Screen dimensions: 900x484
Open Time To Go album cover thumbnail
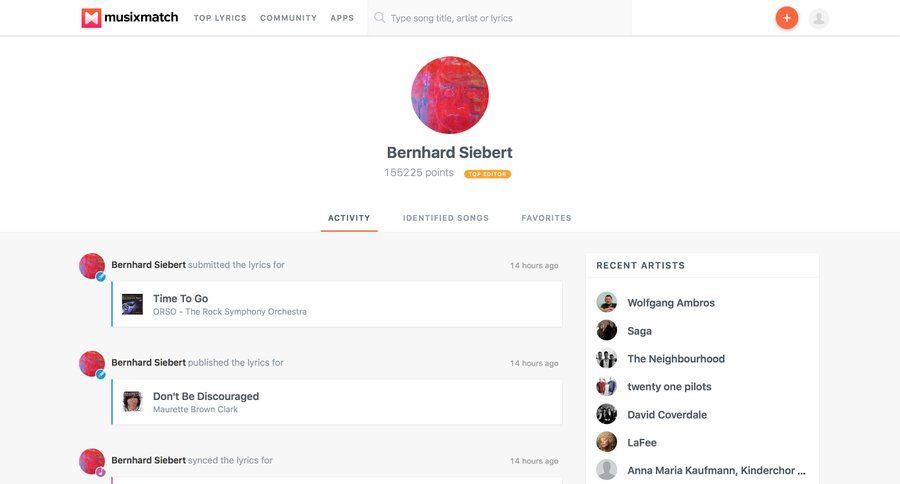(x=132, y=304)
